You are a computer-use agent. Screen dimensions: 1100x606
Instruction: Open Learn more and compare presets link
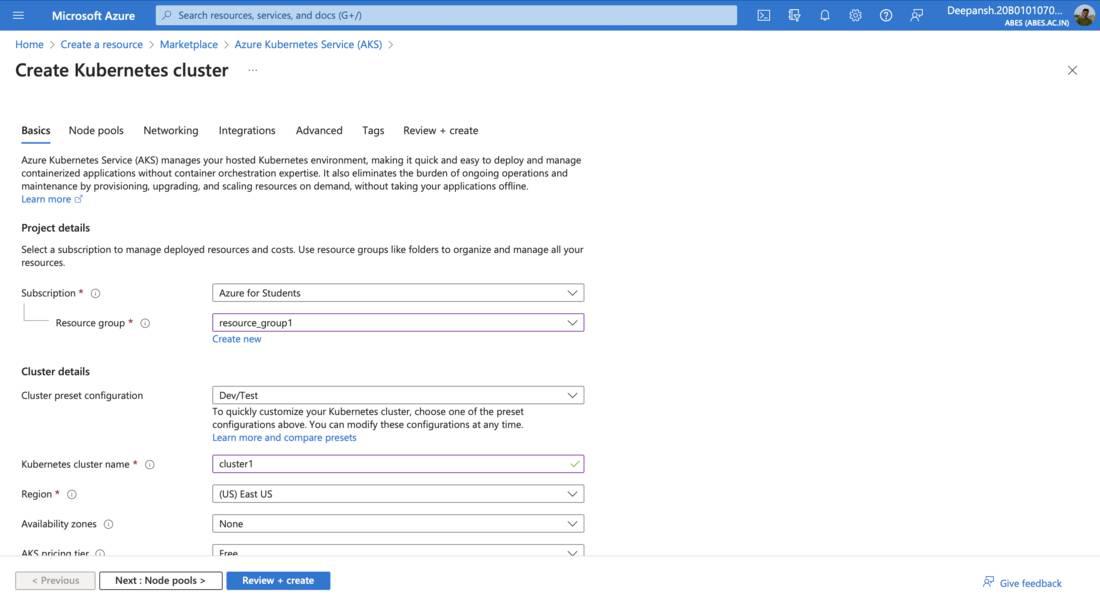284,438
